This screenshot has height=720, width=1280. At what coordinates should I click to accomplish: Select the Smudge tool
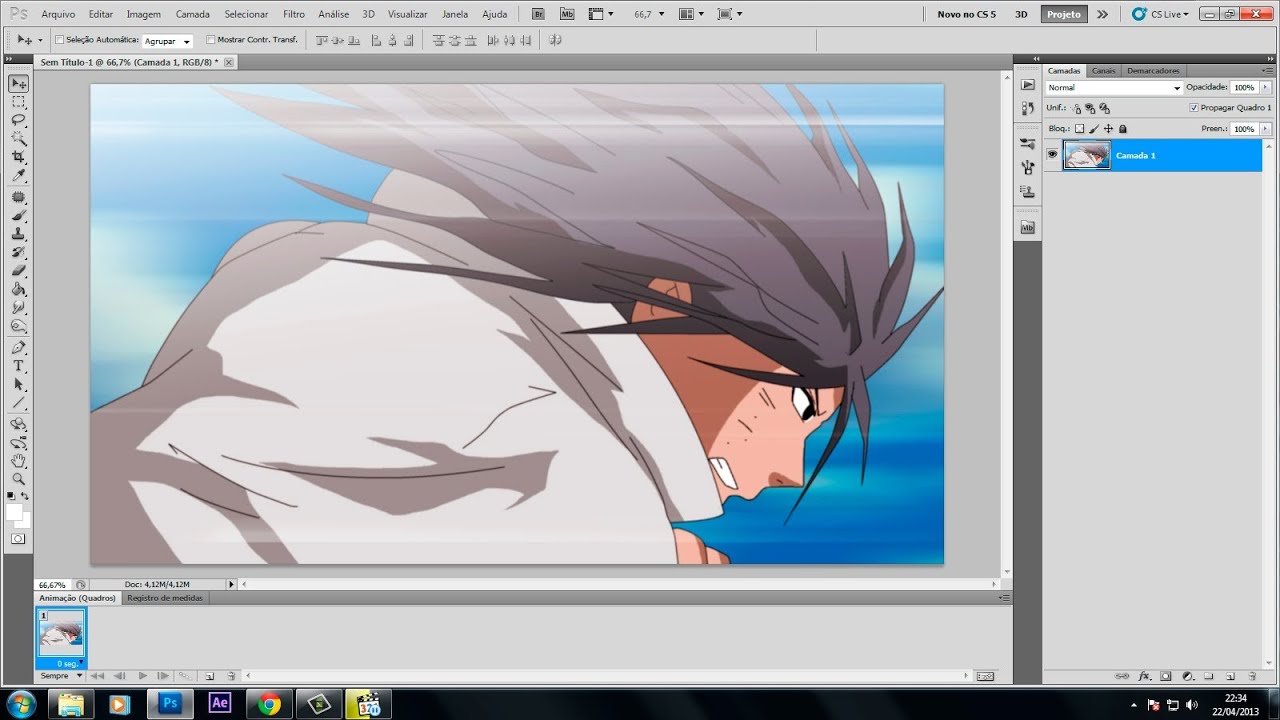click(x=18, y=307)
